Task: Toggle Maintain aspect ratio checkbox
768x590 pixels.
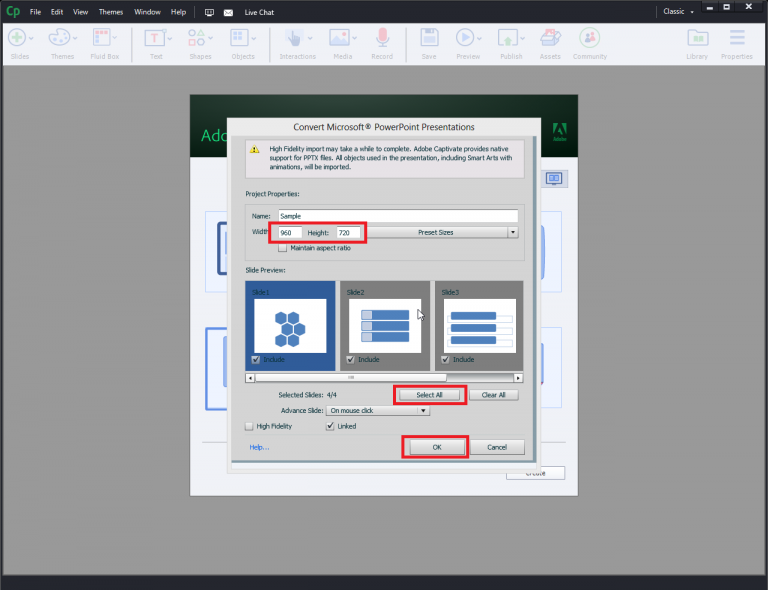Action: coord(283,248)
